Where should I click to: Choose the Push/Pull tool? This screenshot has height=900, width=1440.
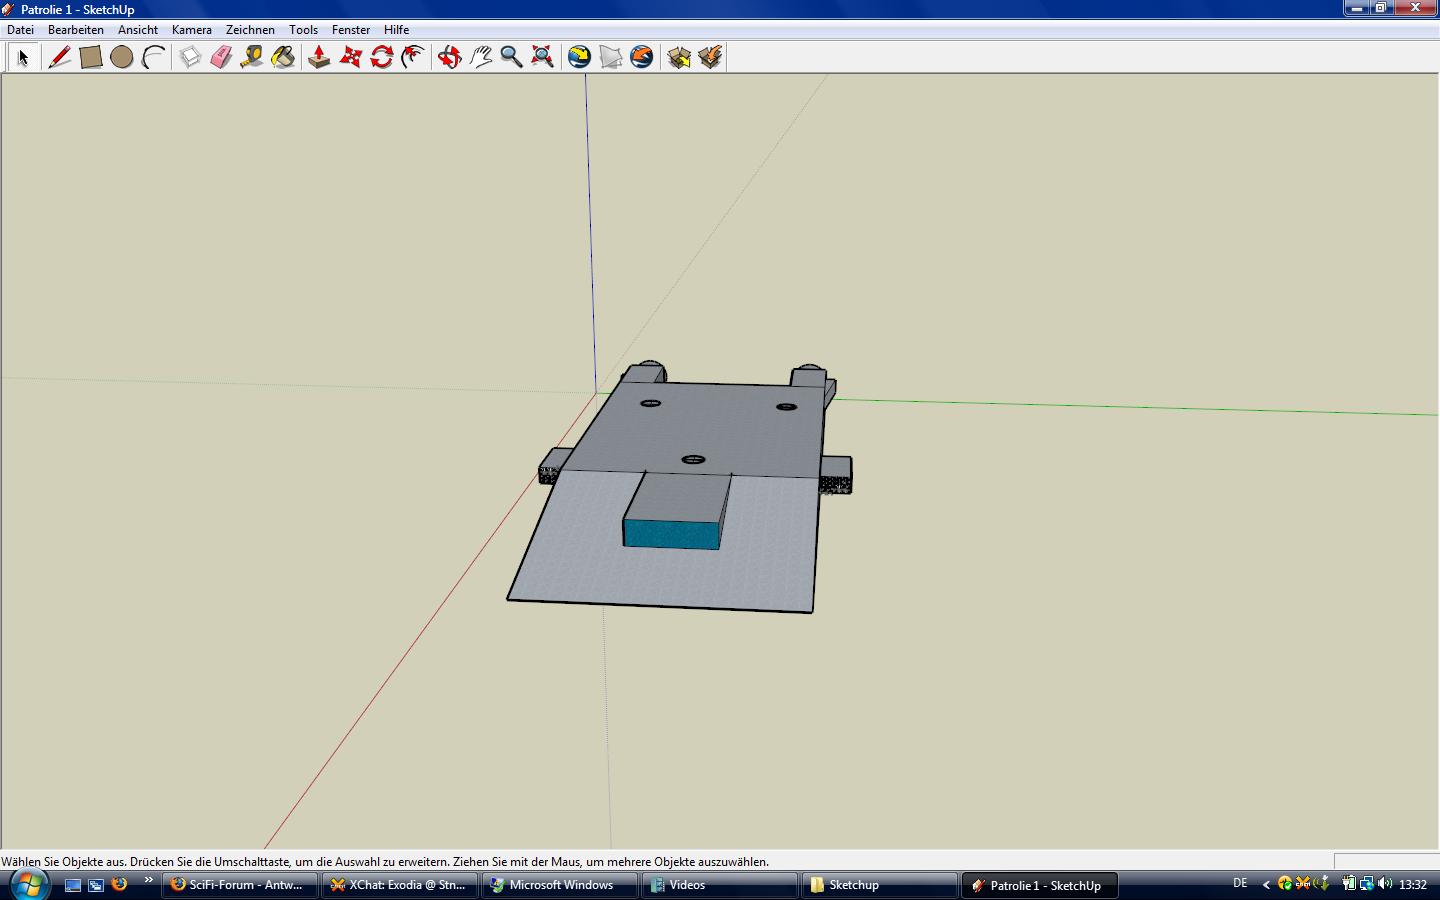(x=319, y=57)
